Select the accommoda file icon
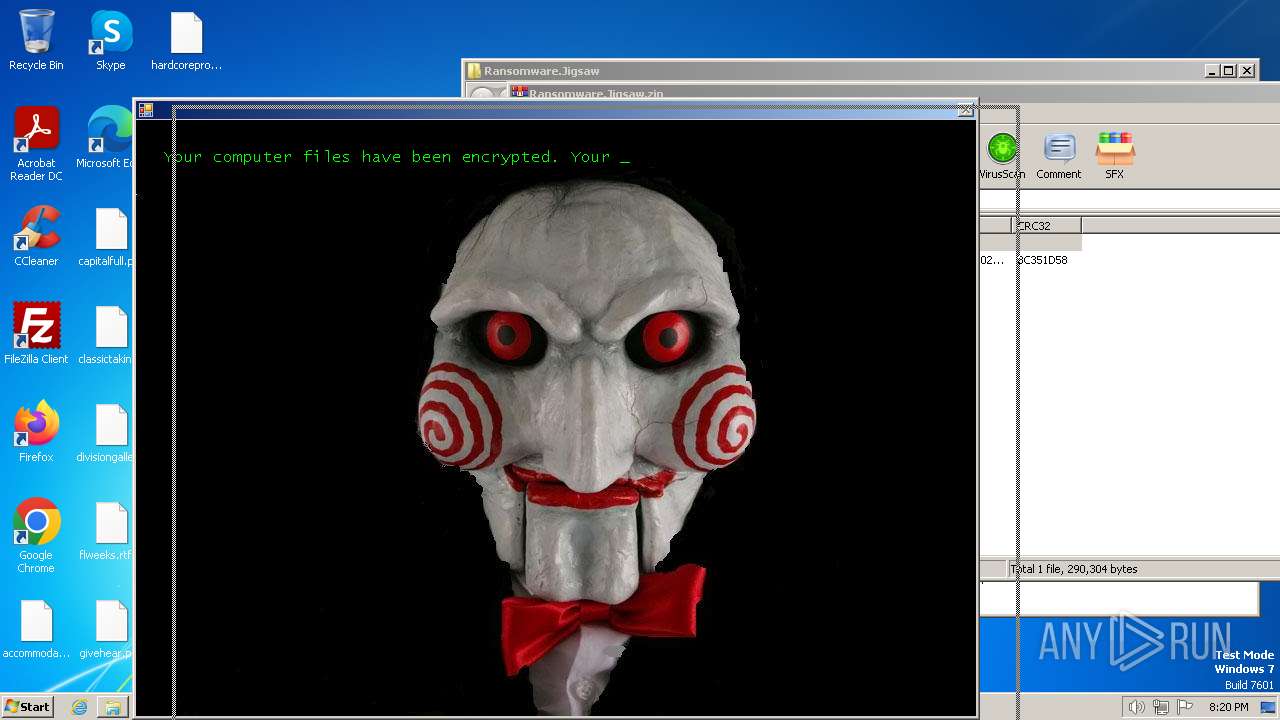The image size is (1280, 720). coord(36,628)
